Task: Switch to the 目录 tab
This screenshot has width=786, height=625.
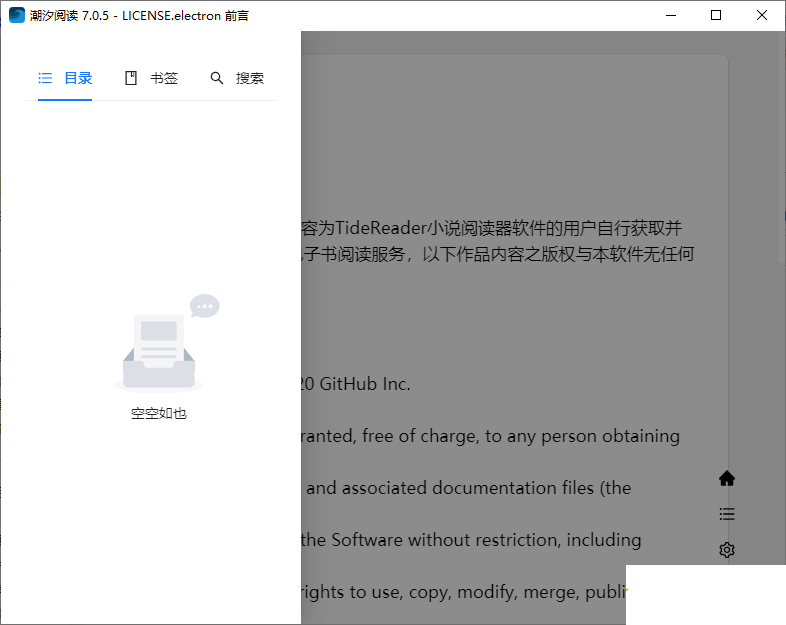Action: (x=65, y=78)
